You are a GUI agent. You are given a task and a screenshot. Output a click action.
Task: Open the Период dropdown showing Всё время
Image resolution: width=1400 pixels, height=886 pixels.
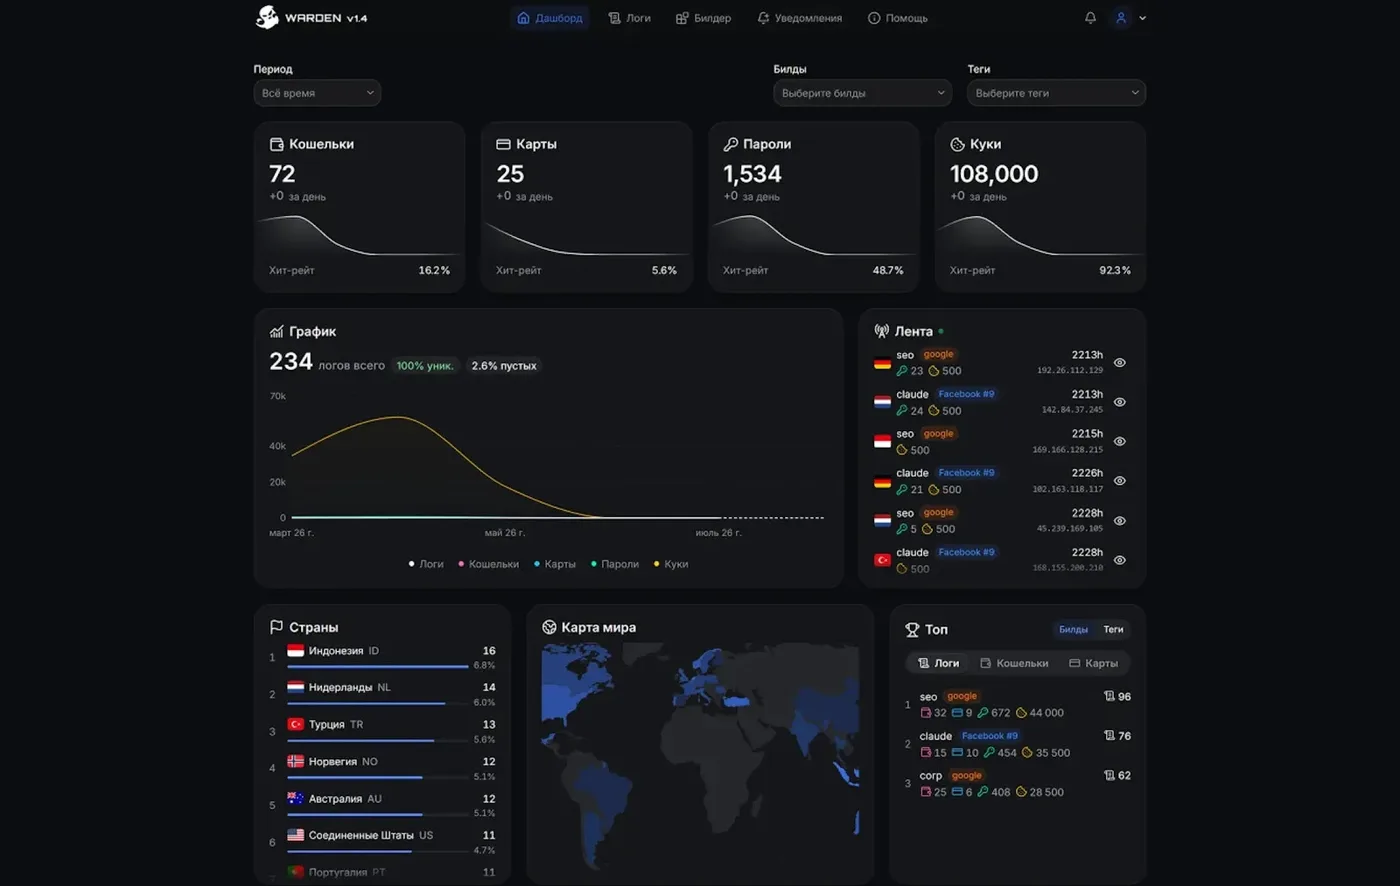(317, 93)
